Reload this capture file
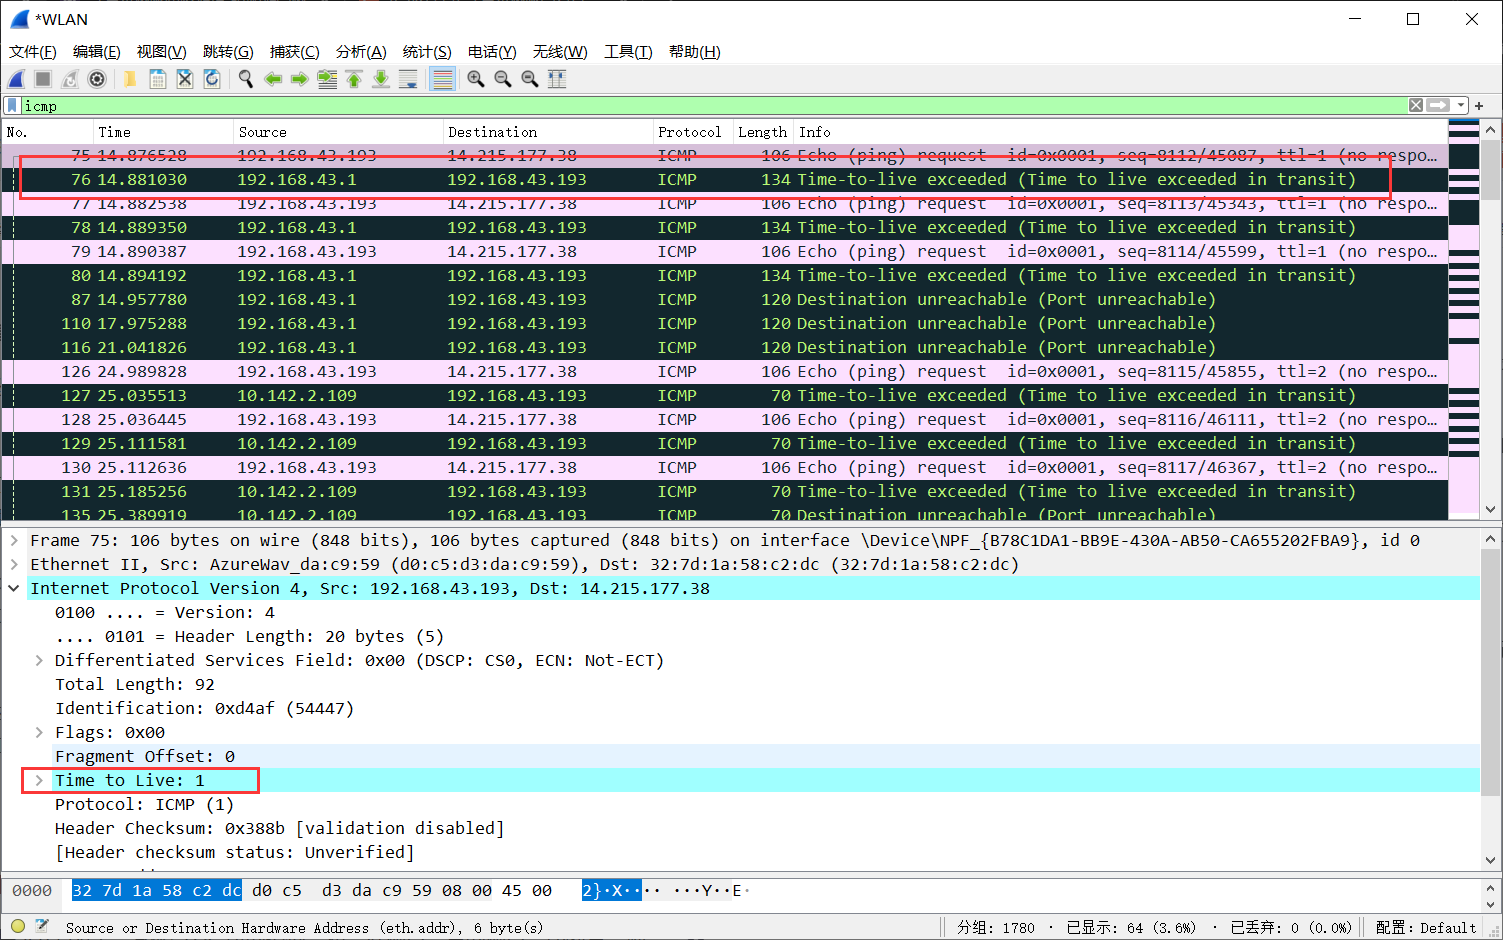This screenshot has width=1503, height=940. pos(212,79)
